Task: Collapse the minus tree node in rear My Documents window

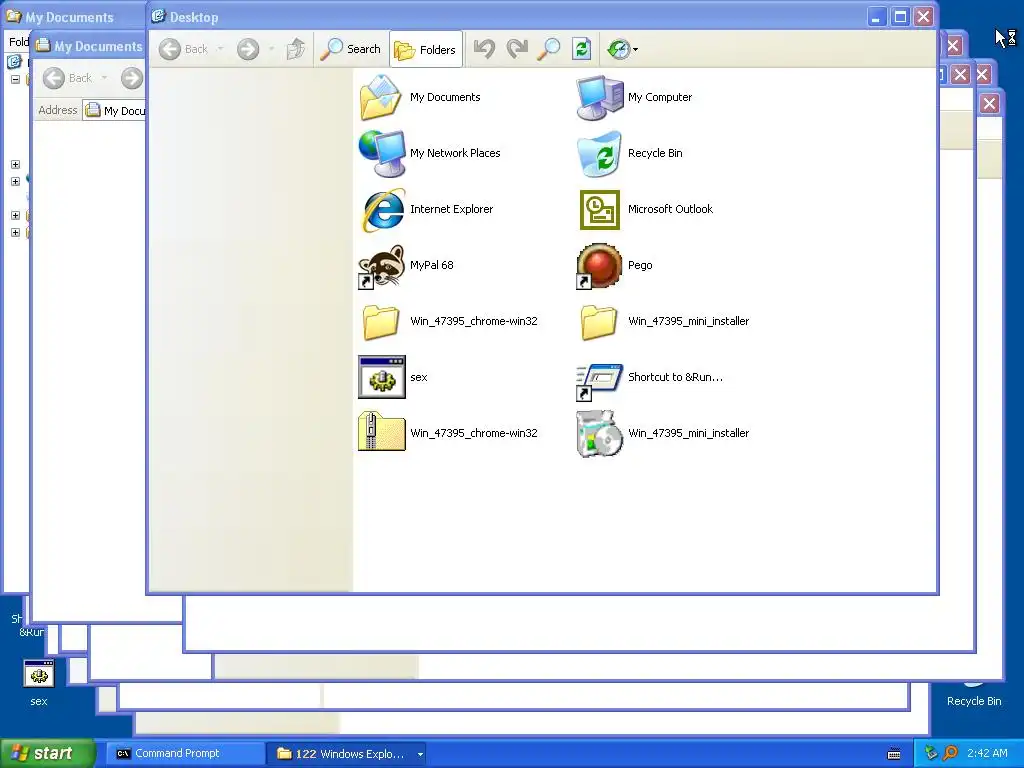Action: [x=15, y=79]
